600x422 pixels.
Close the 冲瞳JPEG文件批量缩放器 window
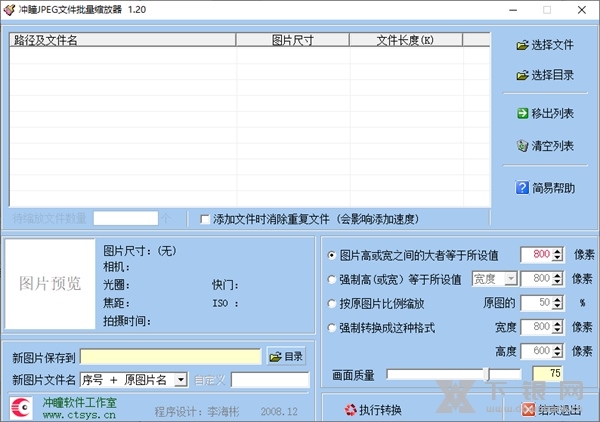(x=582, y=10)
